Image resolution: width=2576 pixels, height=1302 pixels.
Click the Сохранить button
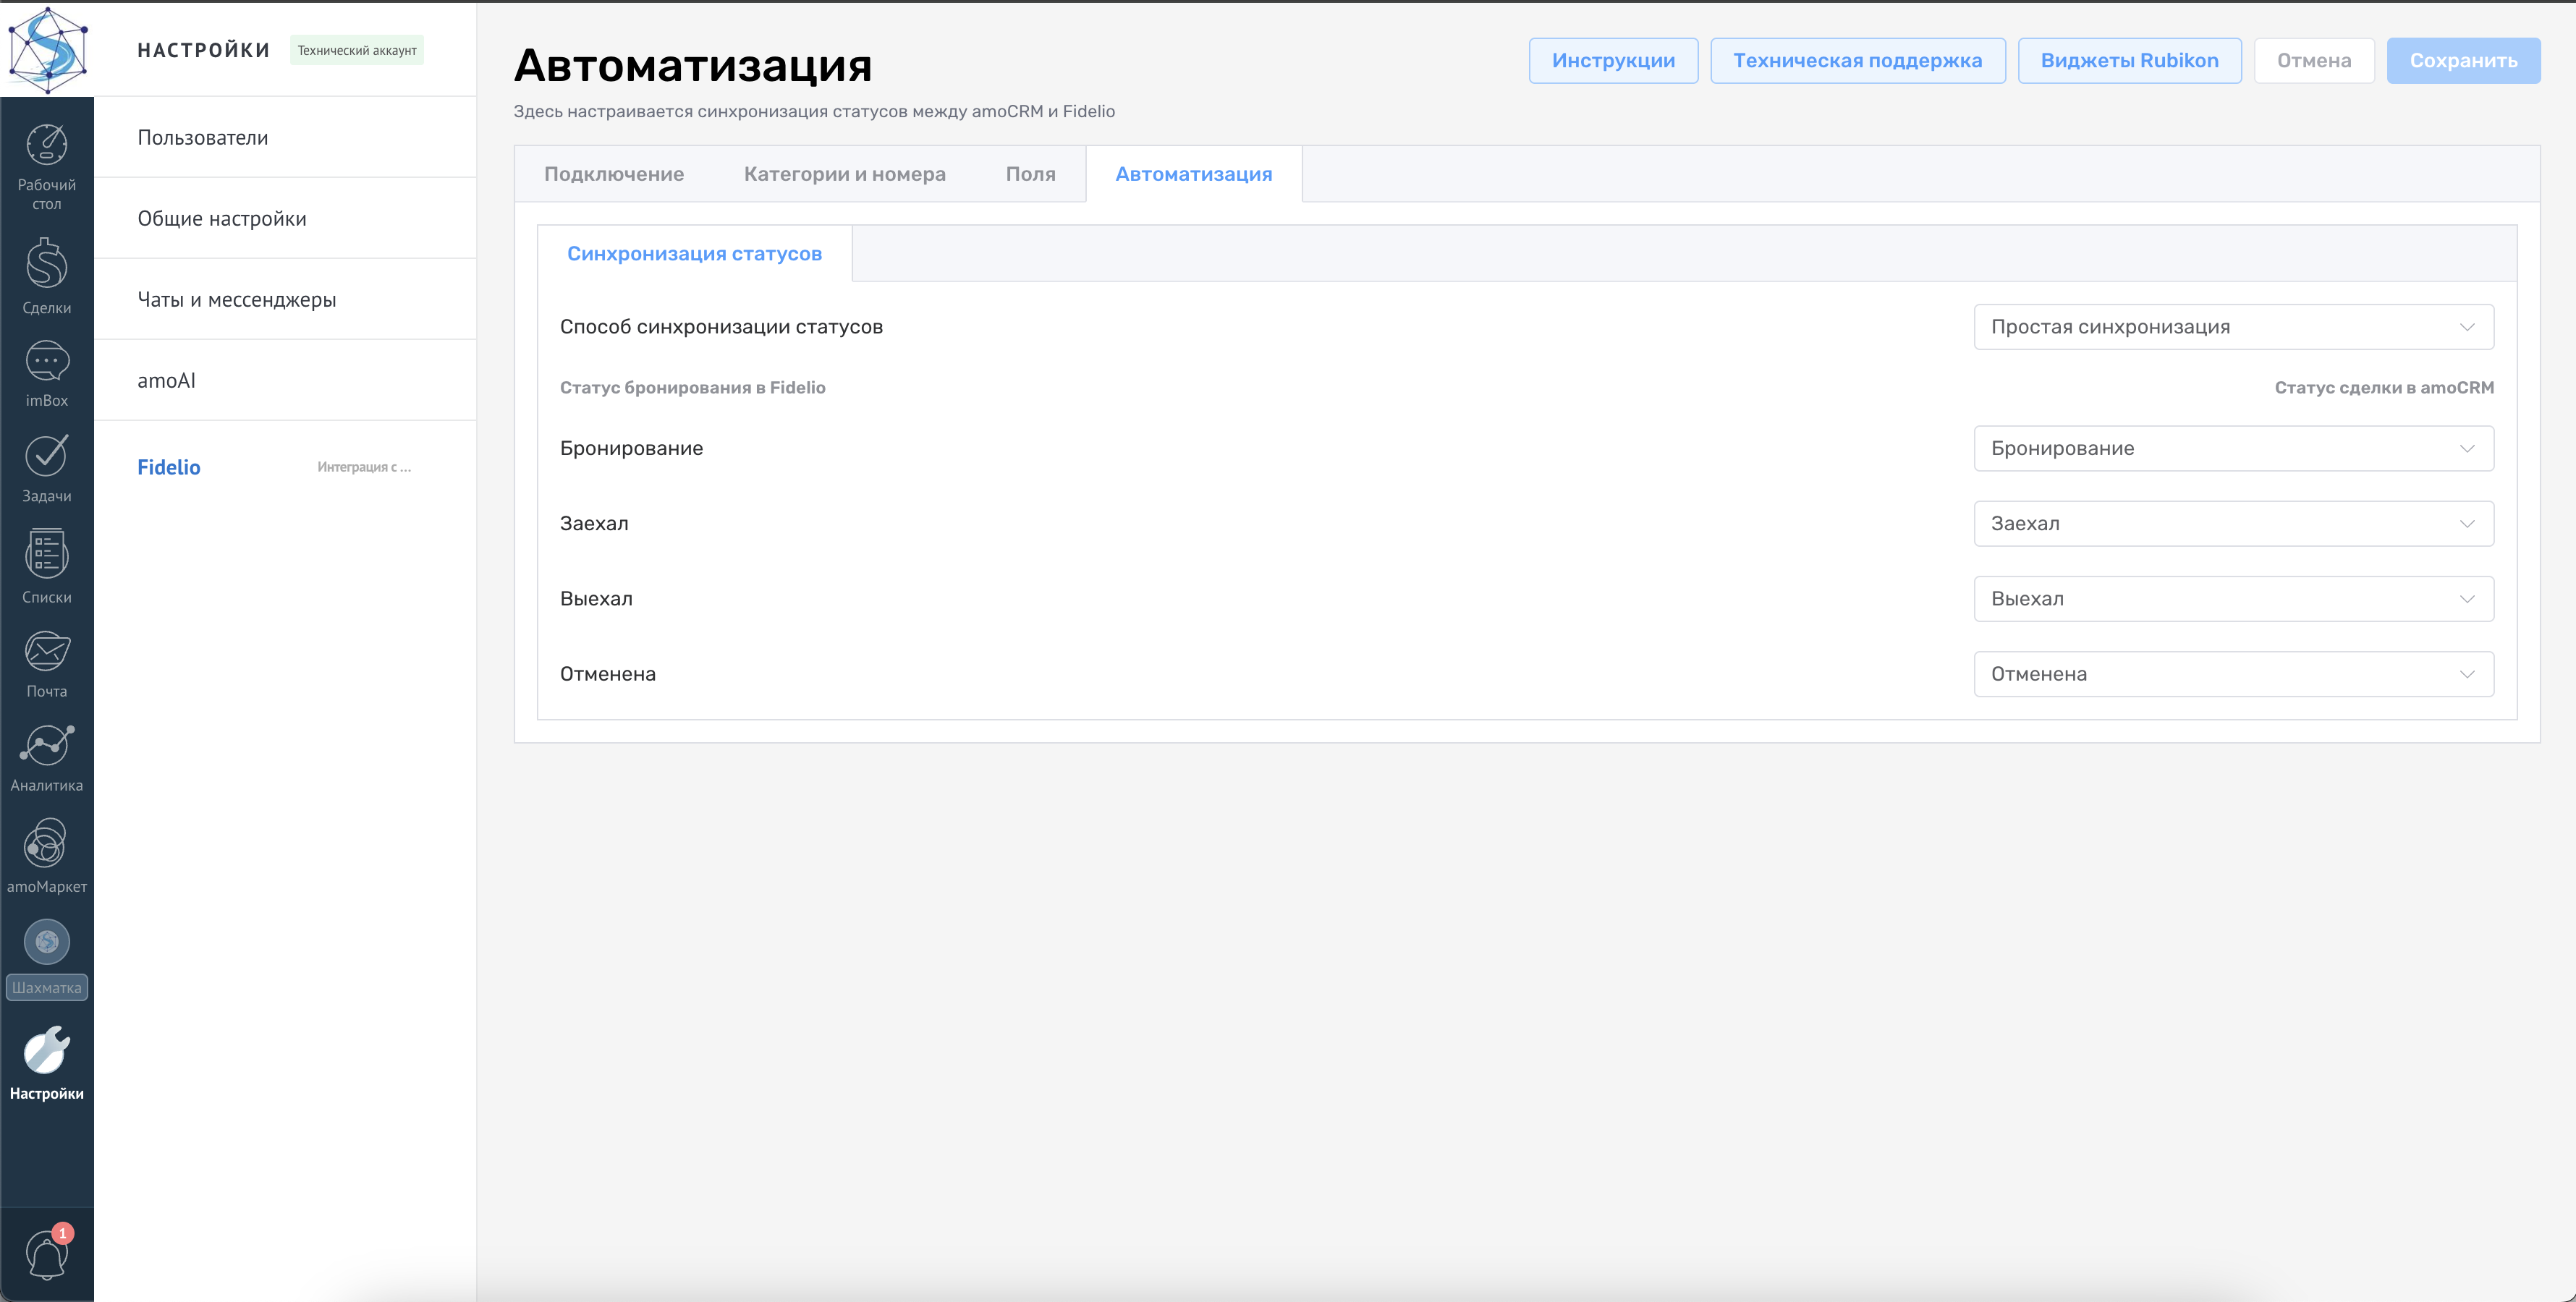click(2463, 60)
